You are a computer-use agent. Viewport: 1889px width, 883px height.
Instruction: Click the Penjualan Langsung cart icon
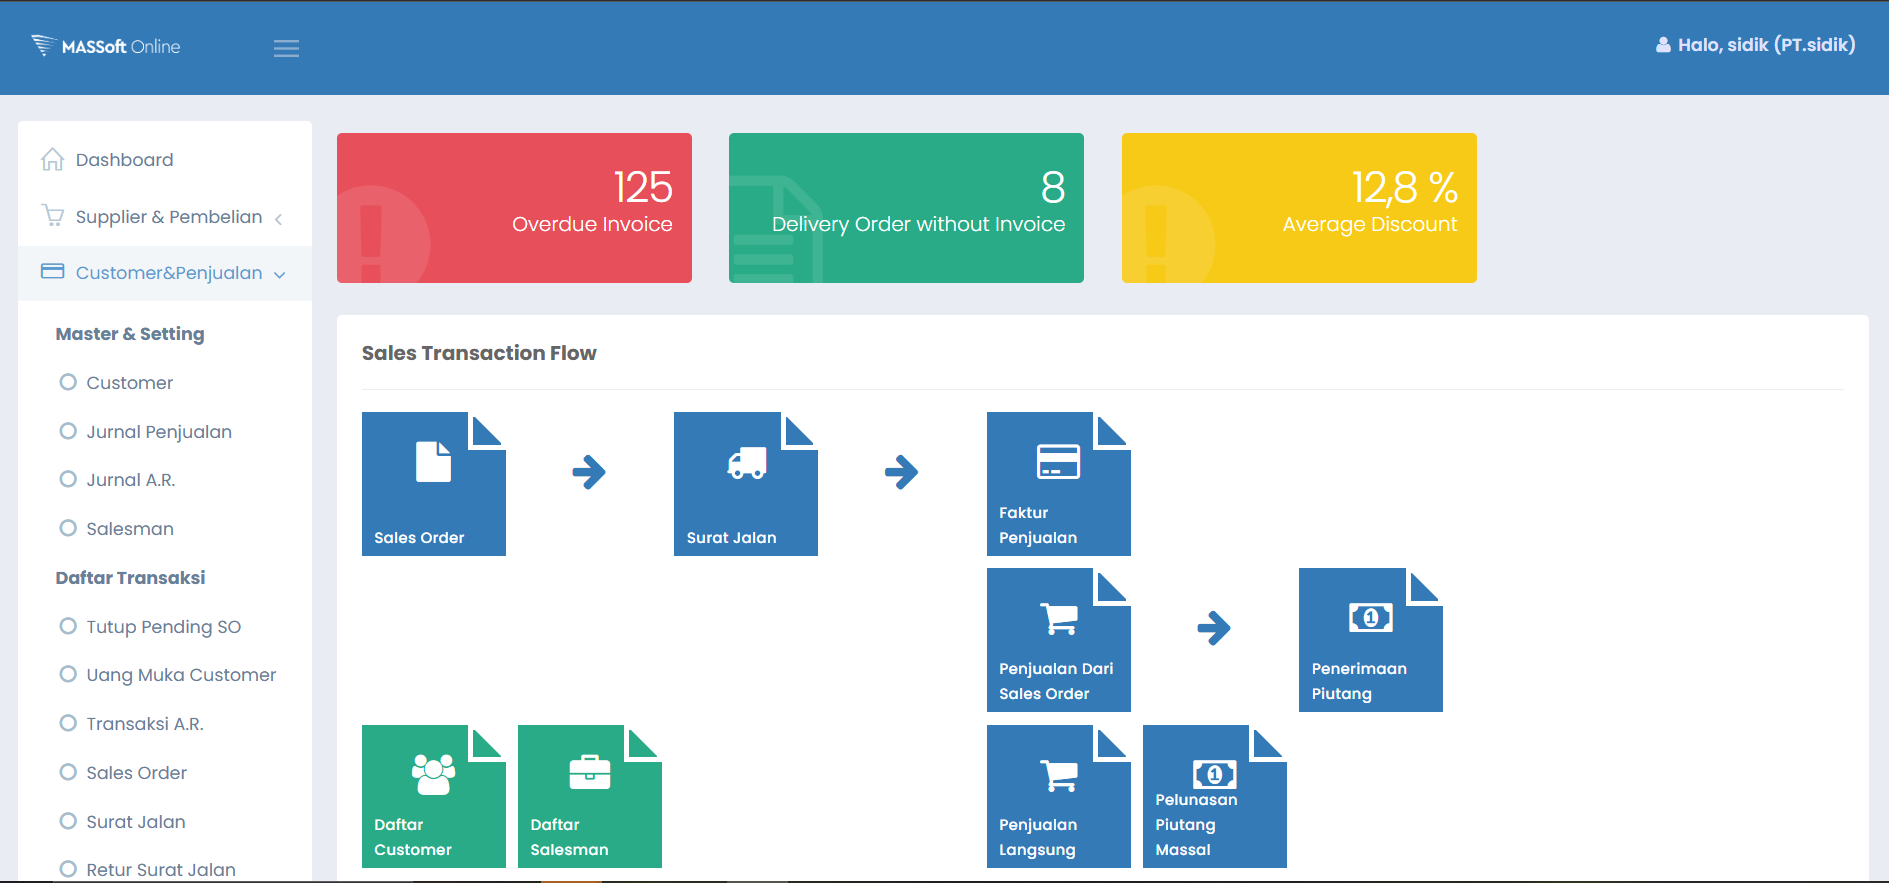pyautogui.click(x=1059, y=776)
